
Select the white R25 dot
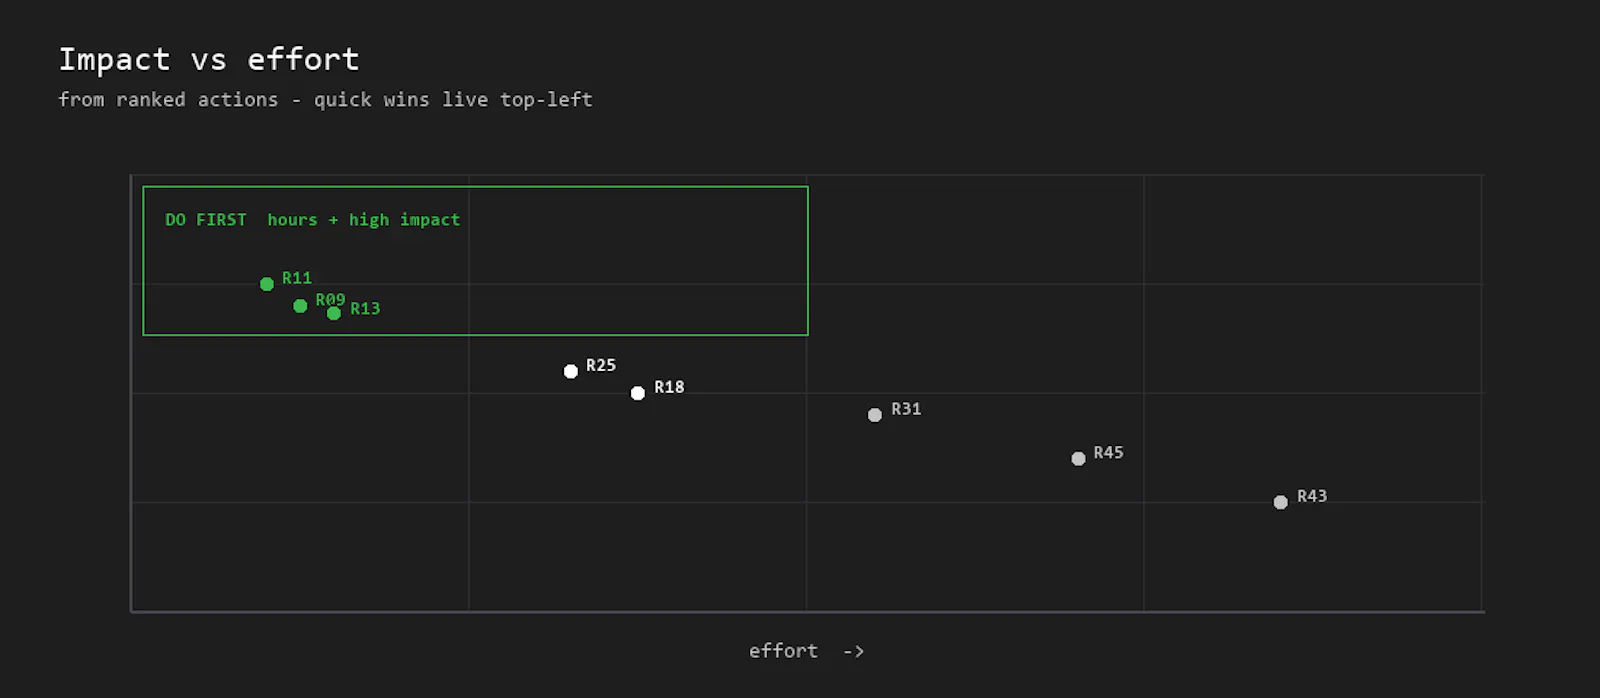(571, 371)
